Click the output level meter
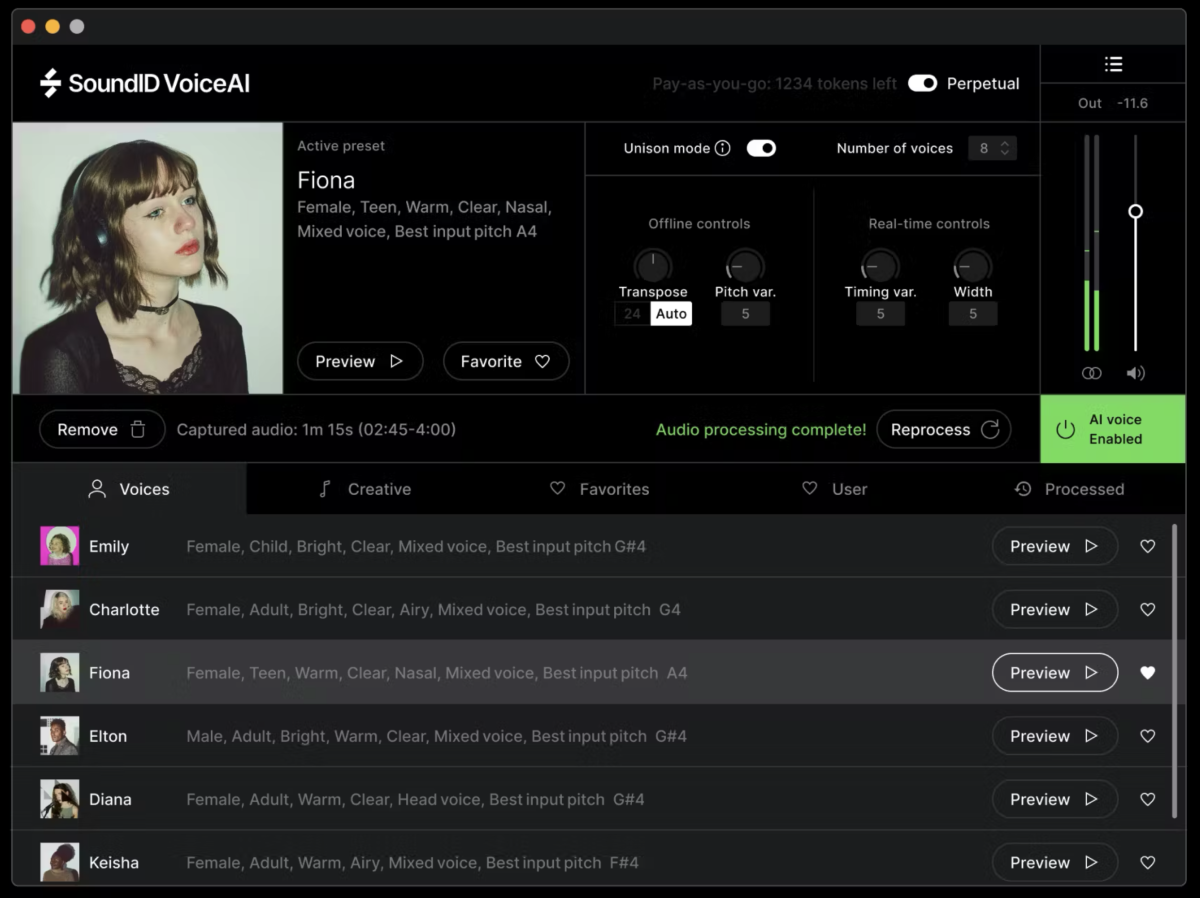 click(1091, 243)
